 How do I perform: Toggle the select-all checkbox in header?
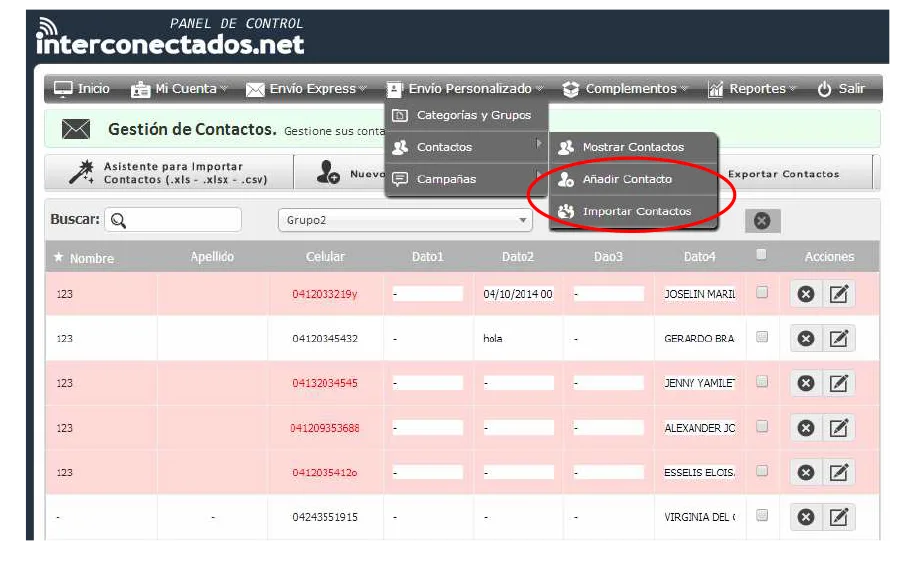[761, 254]
